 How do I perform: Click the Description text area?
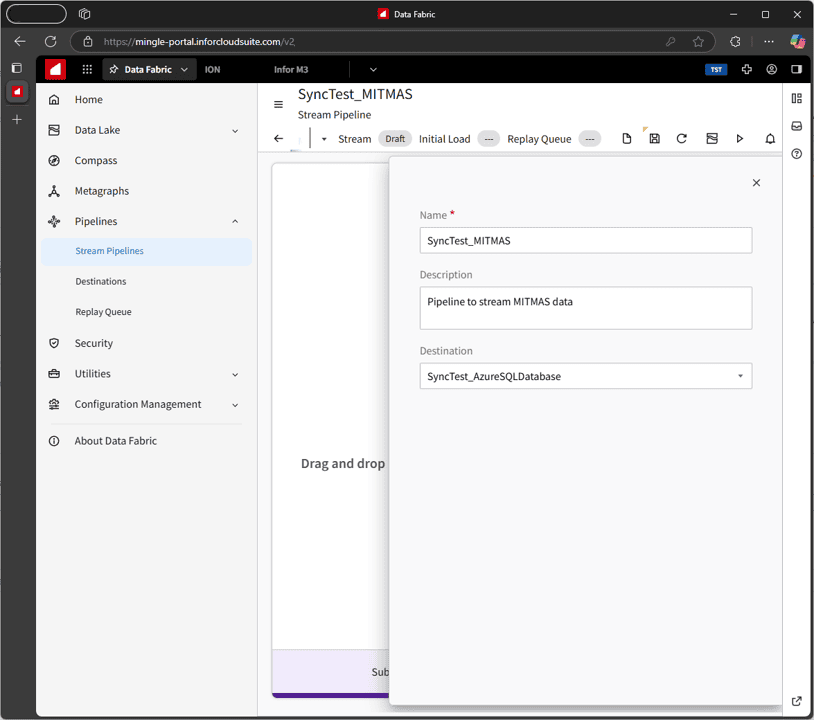click(x=586, y=308)
